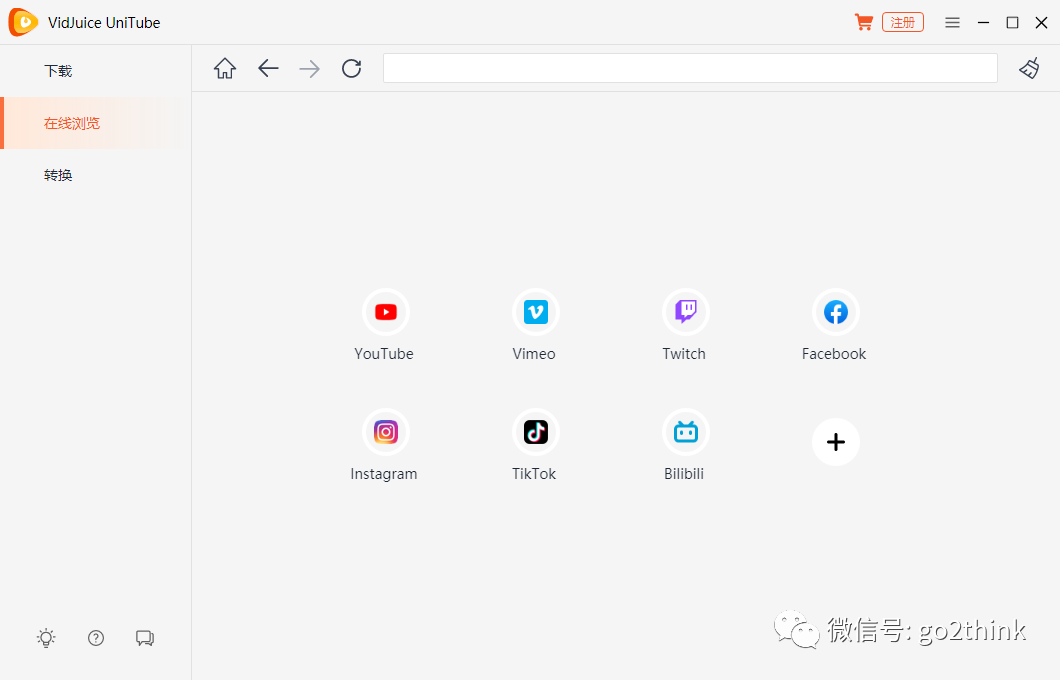Close the VidJuice UniTube window

pyautogui.click(x=1042, y=22)
